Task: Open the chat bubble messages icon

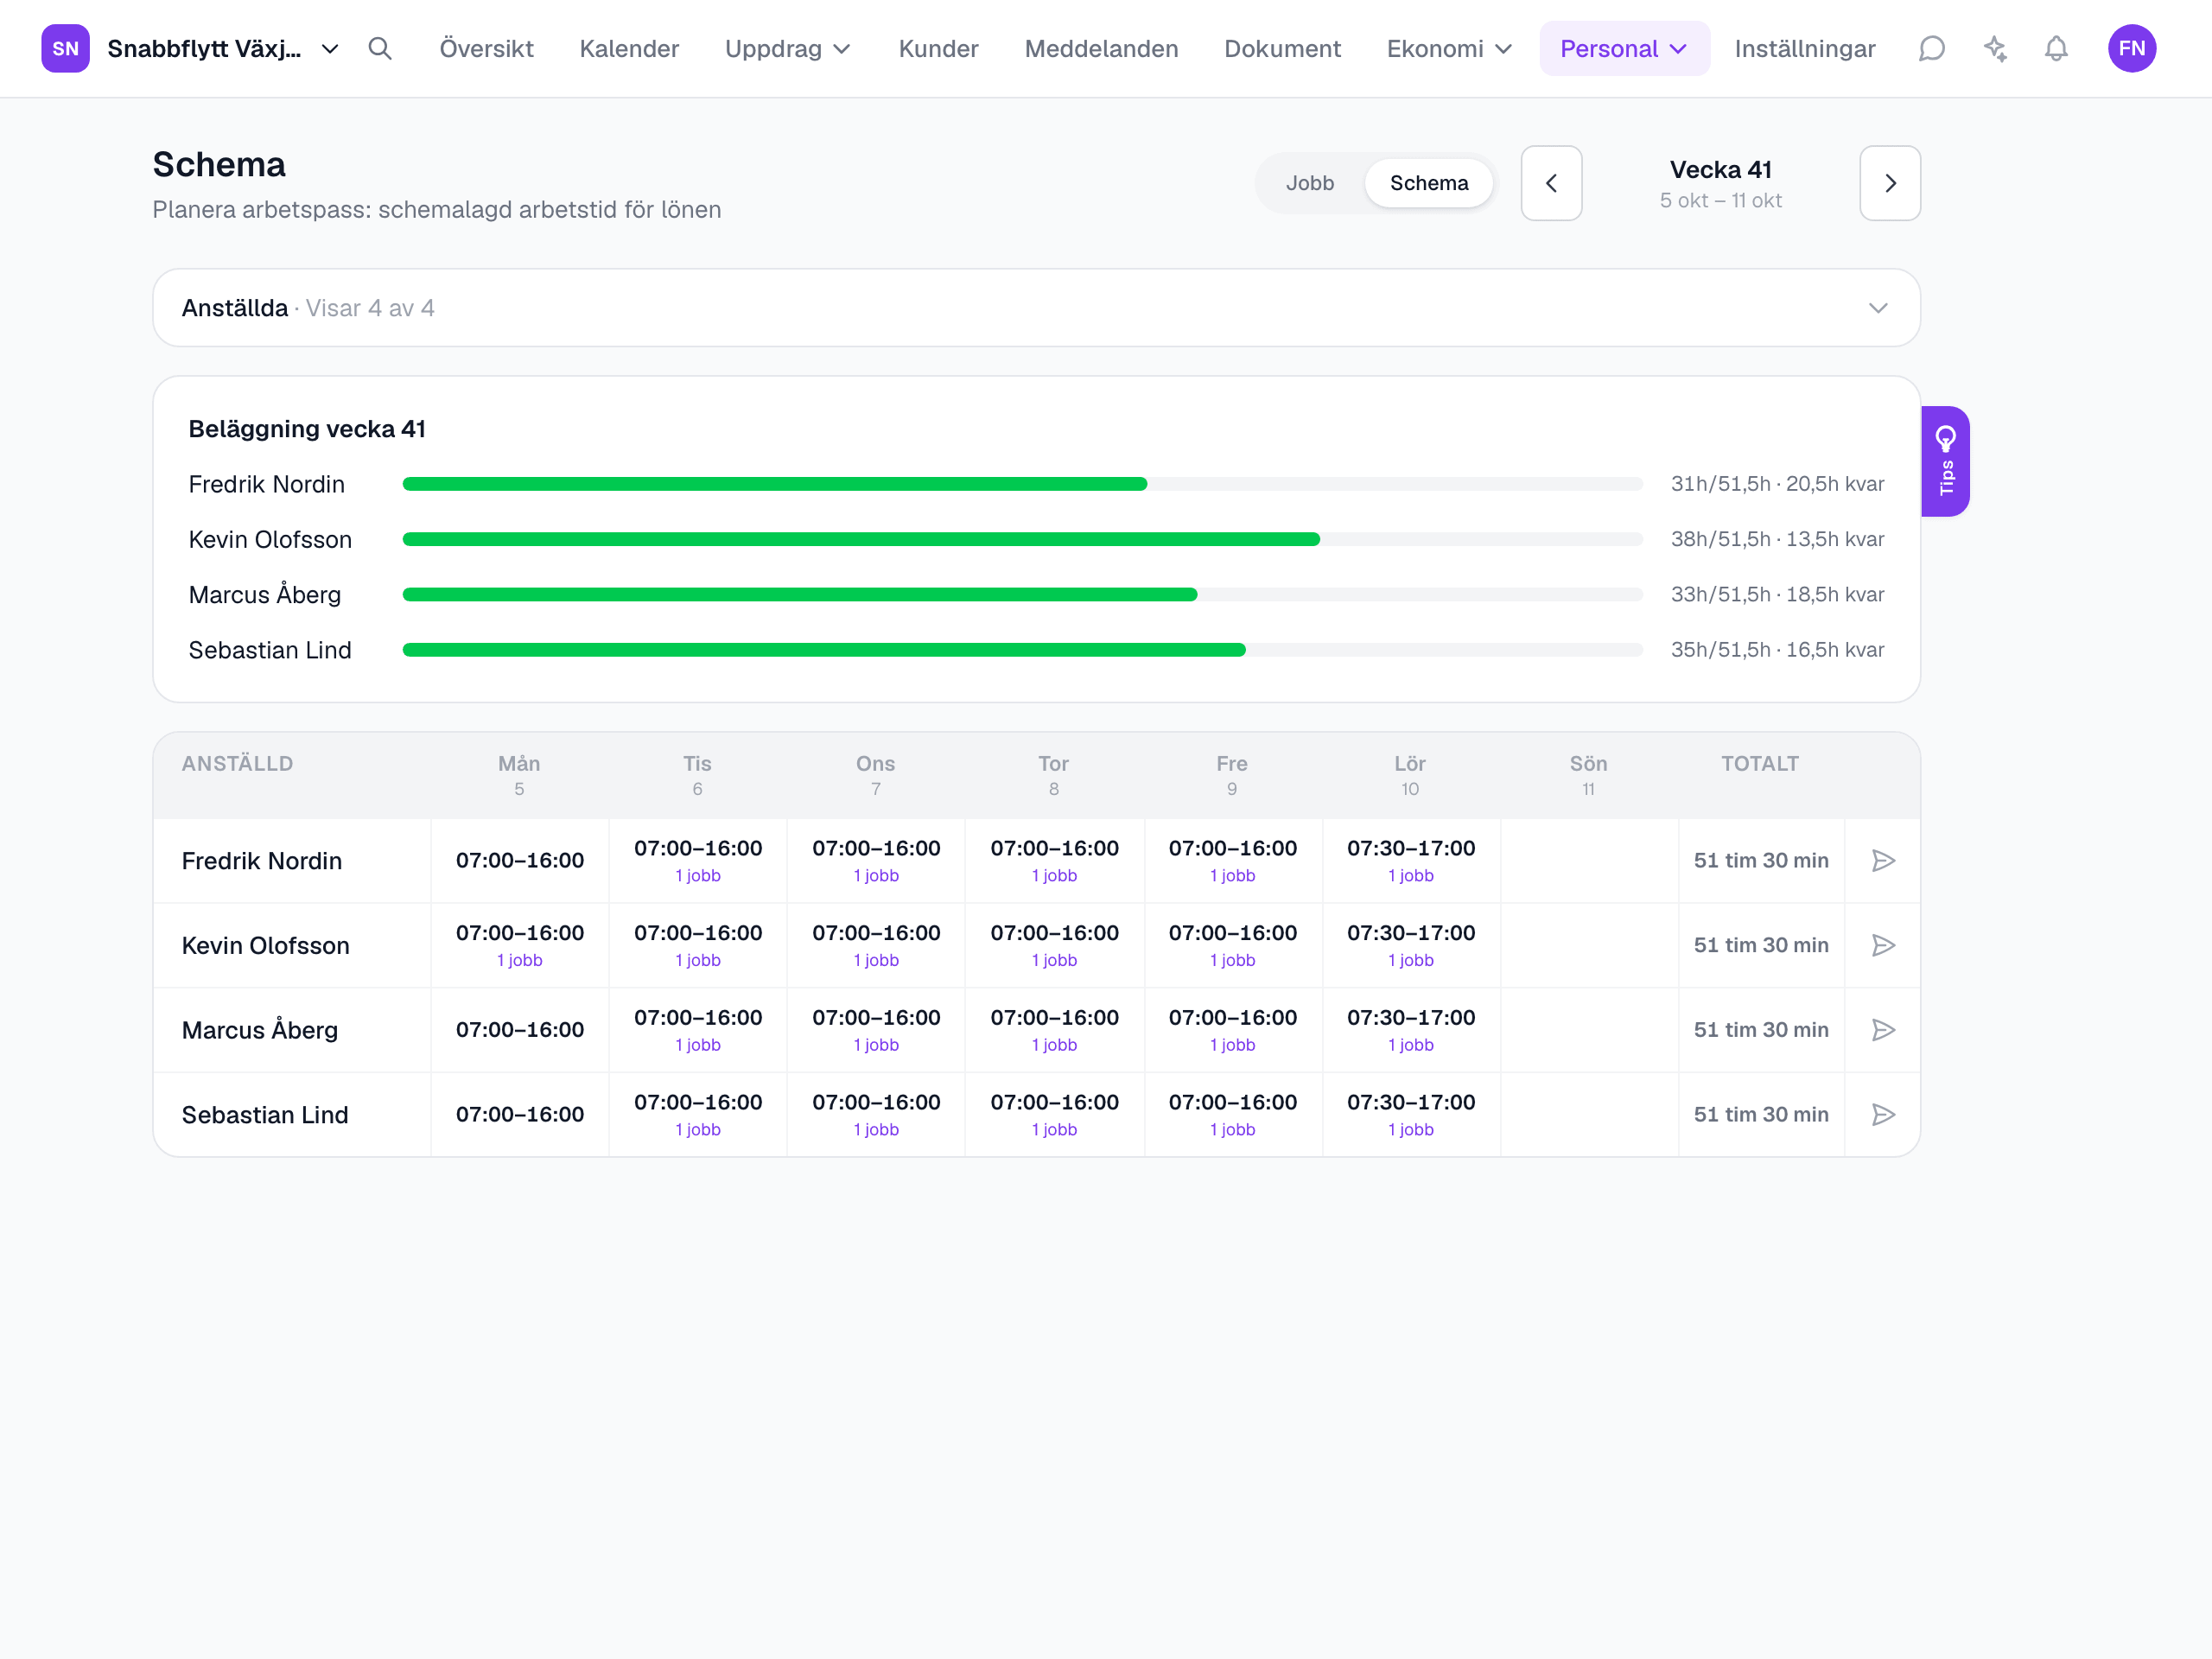Action: (1931, 48)
